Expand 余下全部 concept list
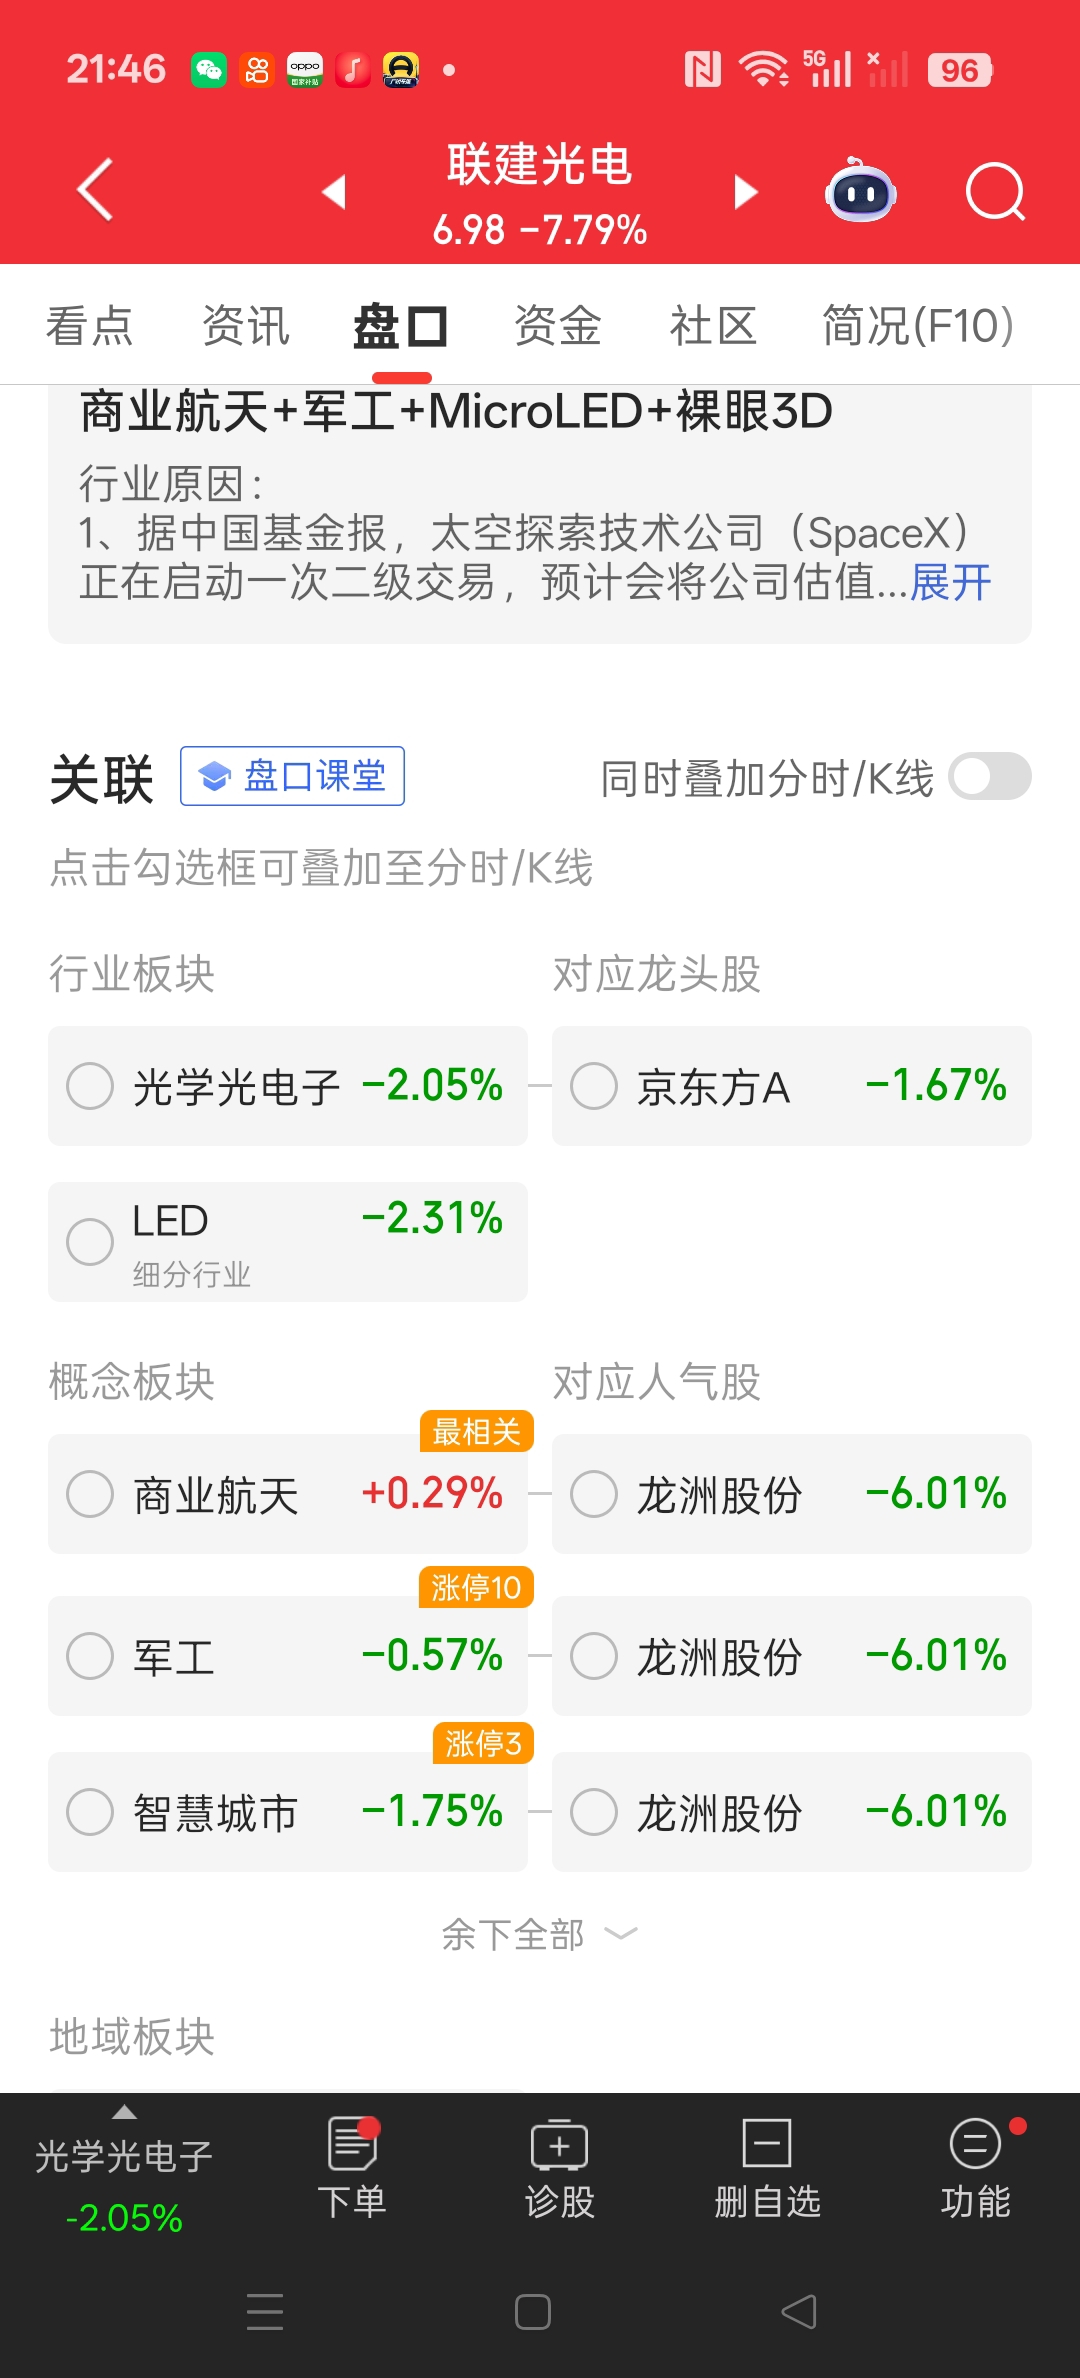 click(538, 1934)
